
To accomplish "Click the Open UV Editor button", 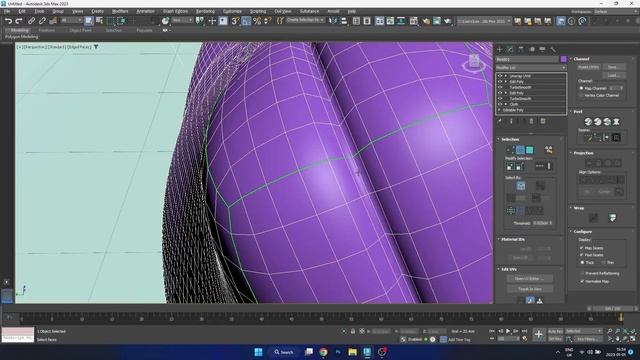I will tap(530, 279).
